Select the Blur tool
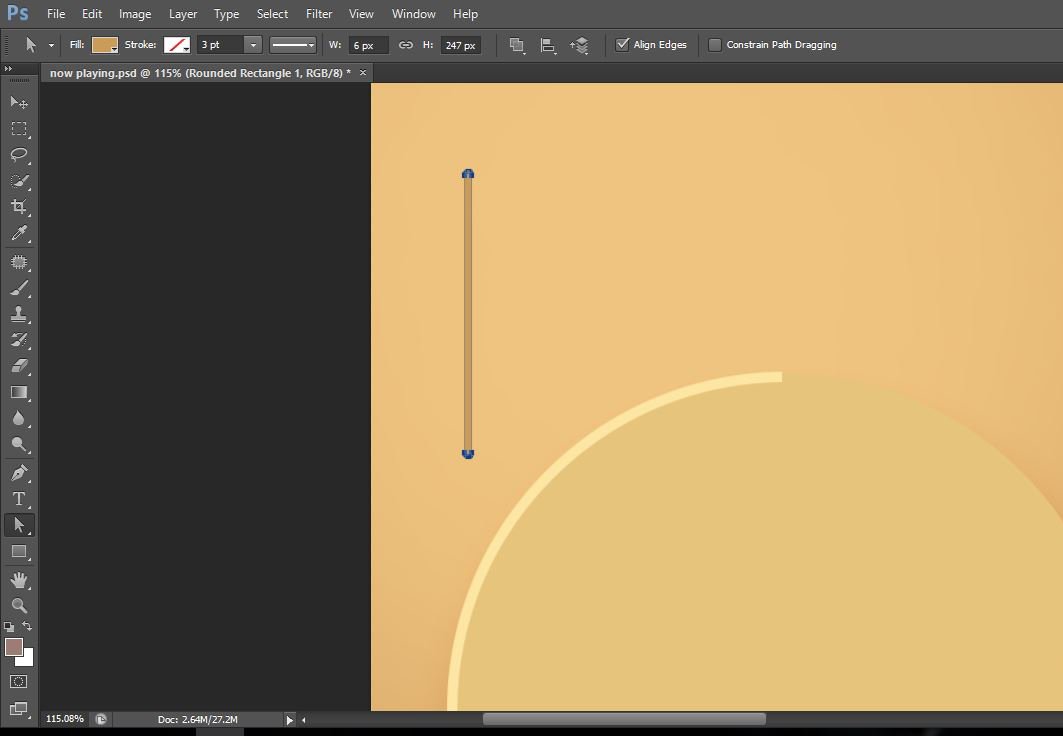This screenshot has width=1063, height=736. pos(19,418)
